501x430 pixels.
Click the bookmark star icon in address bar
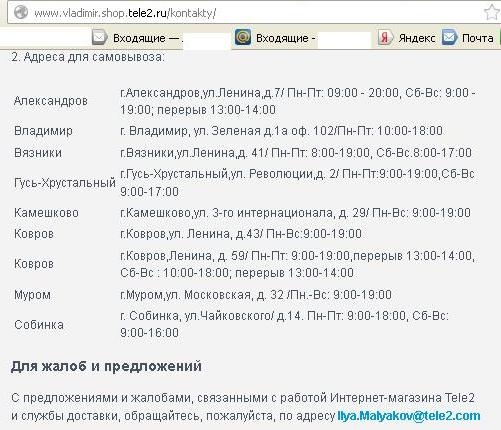pyautogui.click(x=492, y=13)
